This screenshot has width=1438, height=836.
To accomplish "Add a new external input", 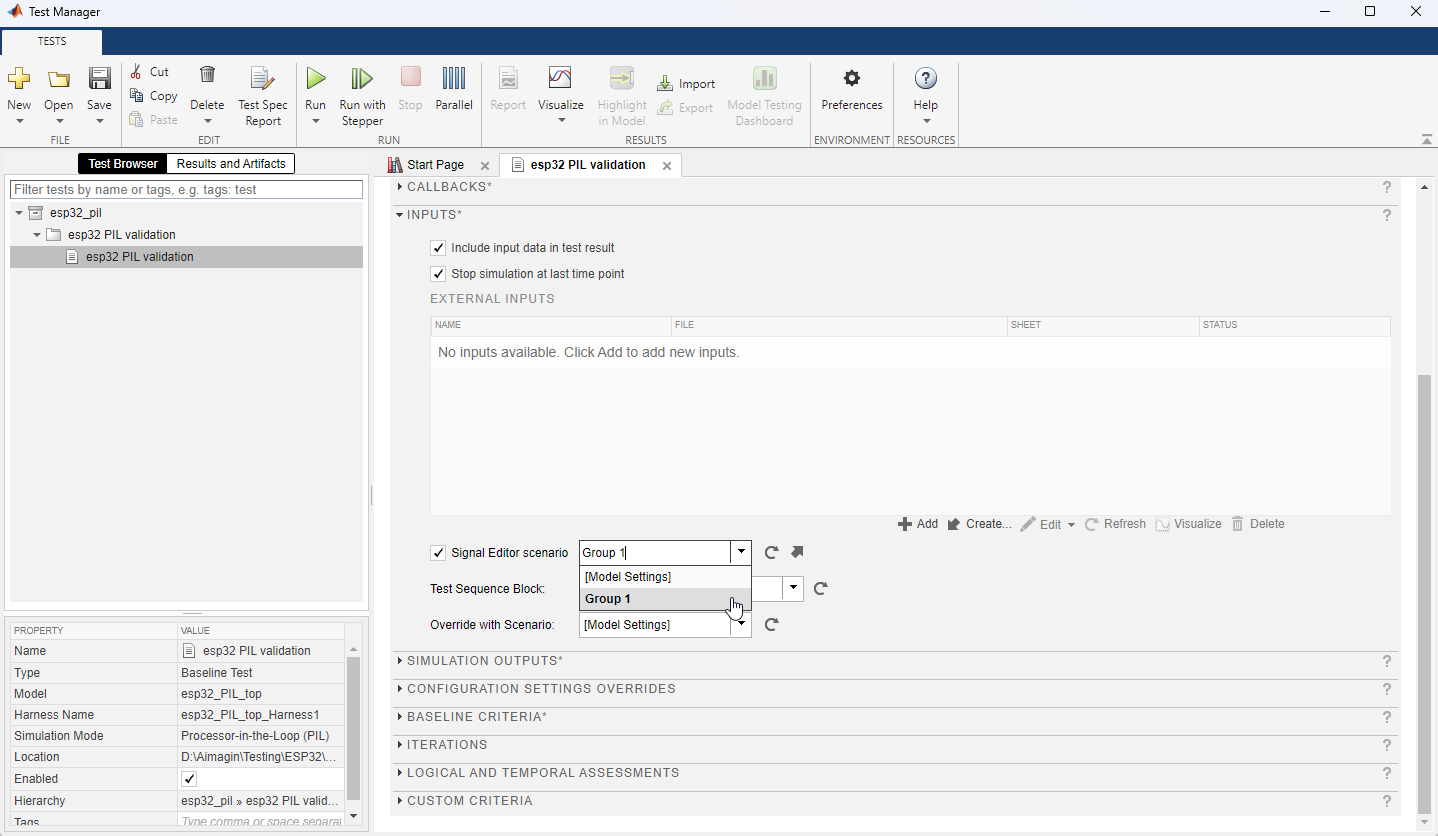I will coord(918,524).
